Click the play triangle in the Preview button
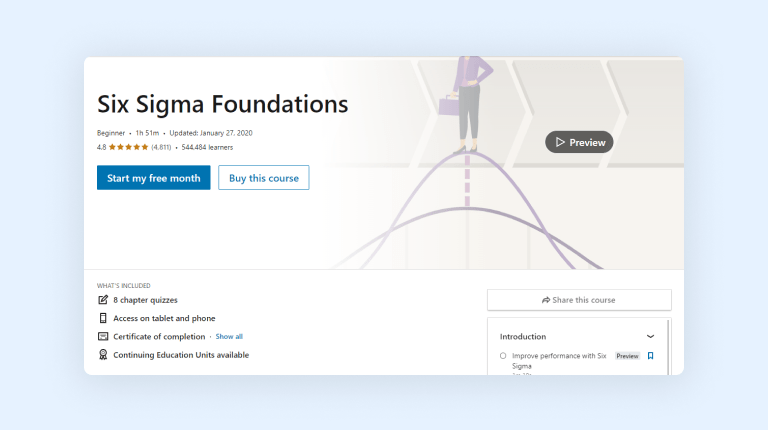This screenshot has width=768, height=430. click(x=560, y=142)
